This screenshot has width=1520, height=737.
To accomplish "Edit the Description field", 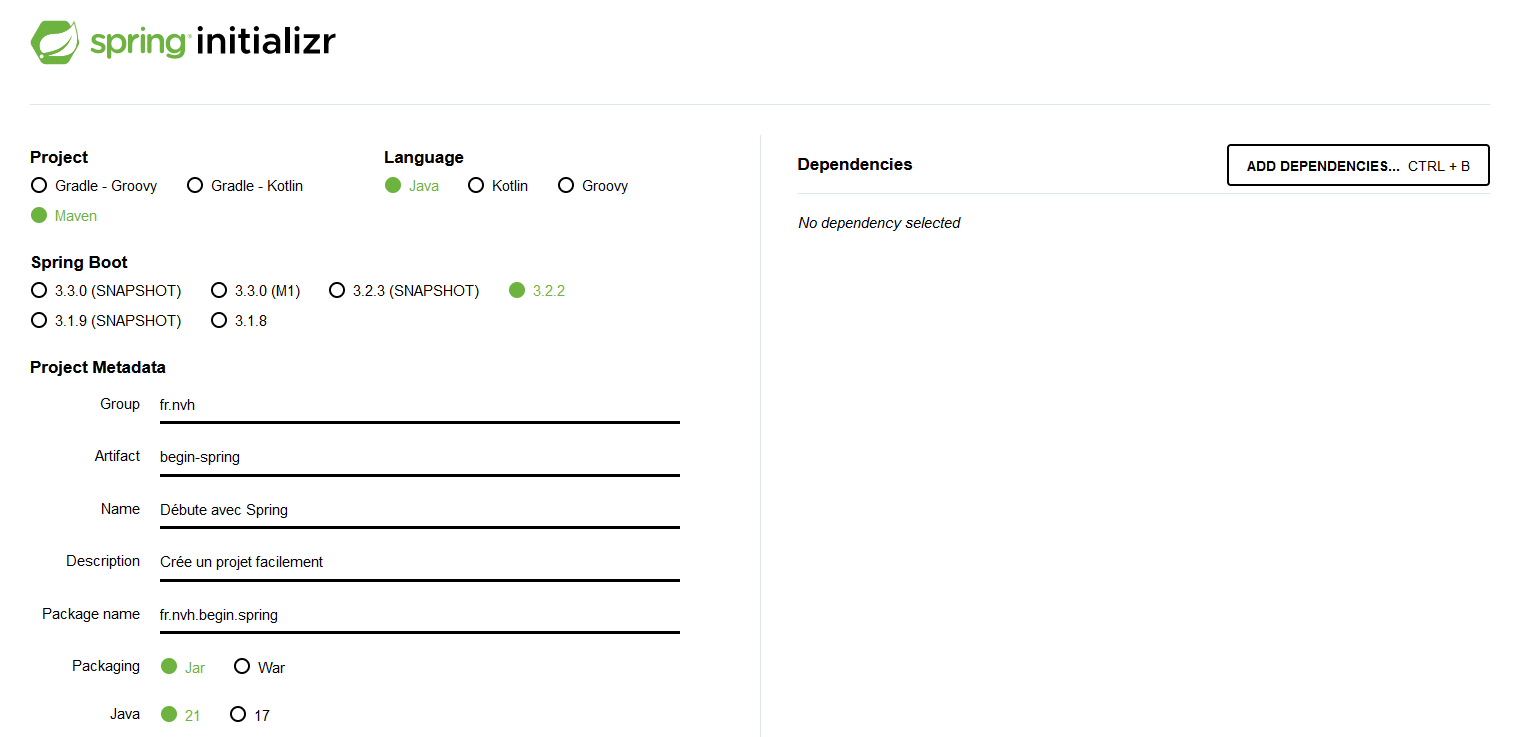I will 420,562.
